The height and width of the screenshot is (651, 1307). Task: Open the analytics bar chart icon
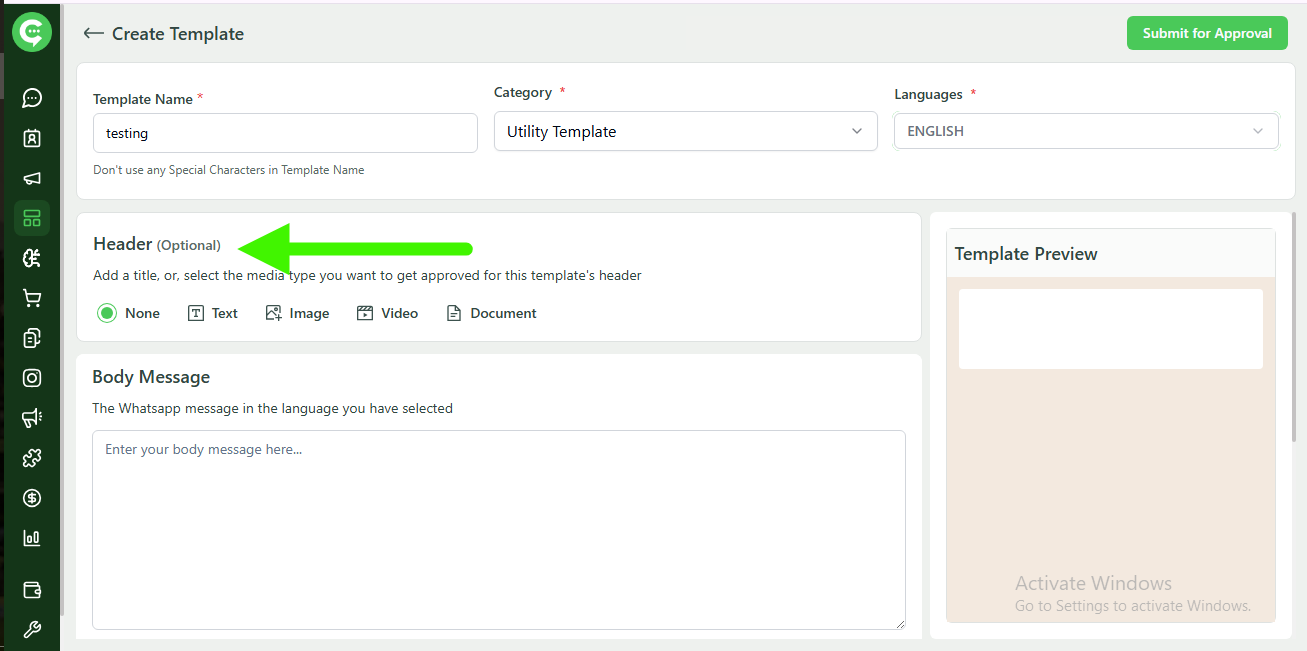pyautogui.click(x=32, y=537)
